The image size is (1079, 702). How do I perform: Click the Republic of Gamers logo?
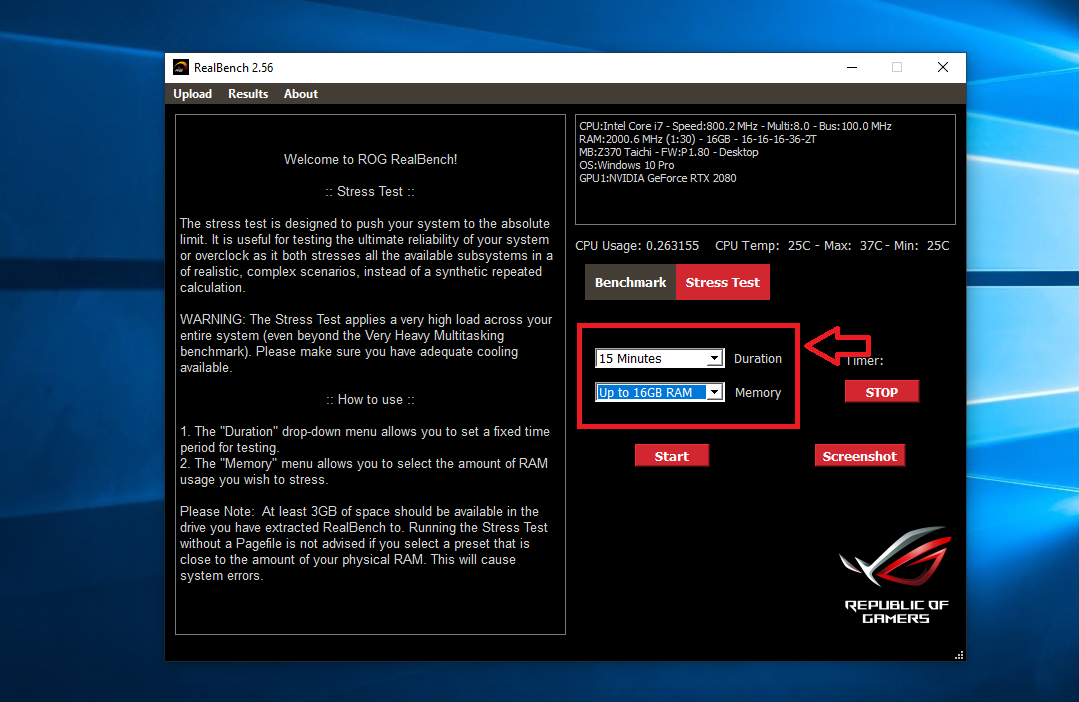click(896, 576)
